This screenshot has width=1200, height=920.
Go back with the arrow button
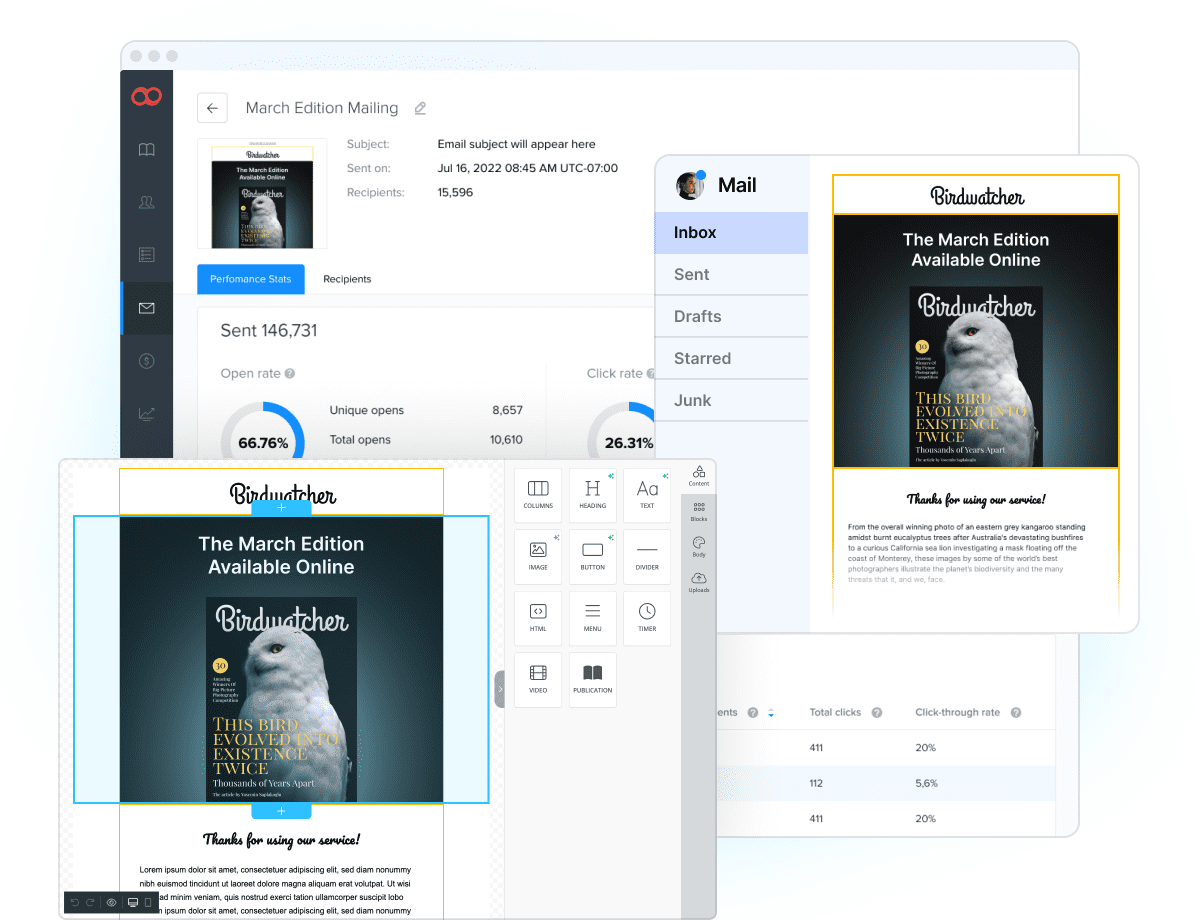212,108
